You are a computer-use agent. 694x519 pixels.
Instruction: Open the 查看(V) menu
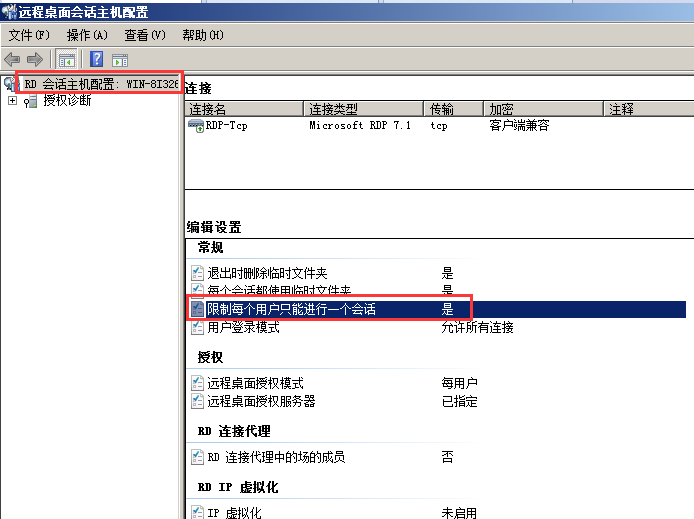144,35
